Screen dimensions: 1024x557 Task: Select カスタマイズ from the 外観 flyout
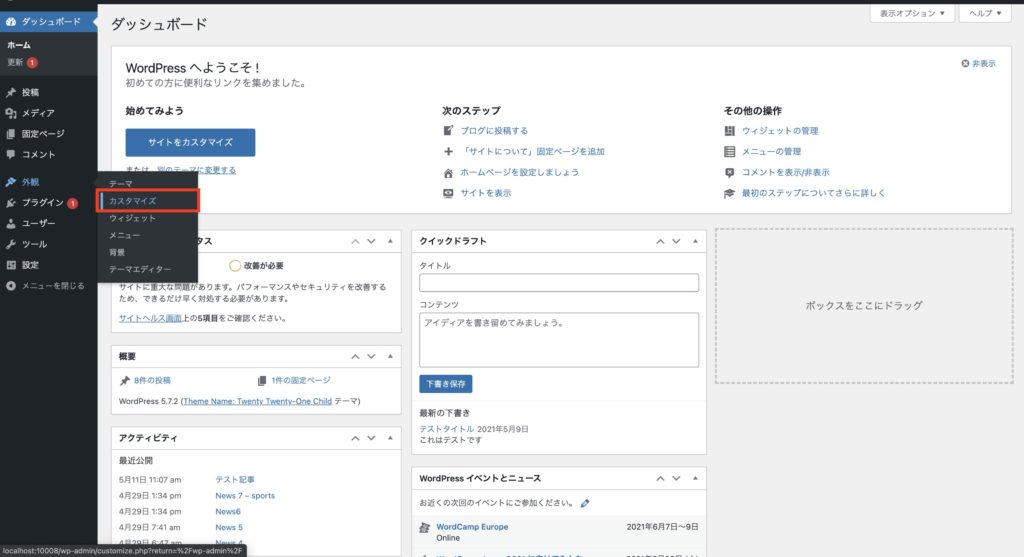pyautogui.click(x=133, y=201)
